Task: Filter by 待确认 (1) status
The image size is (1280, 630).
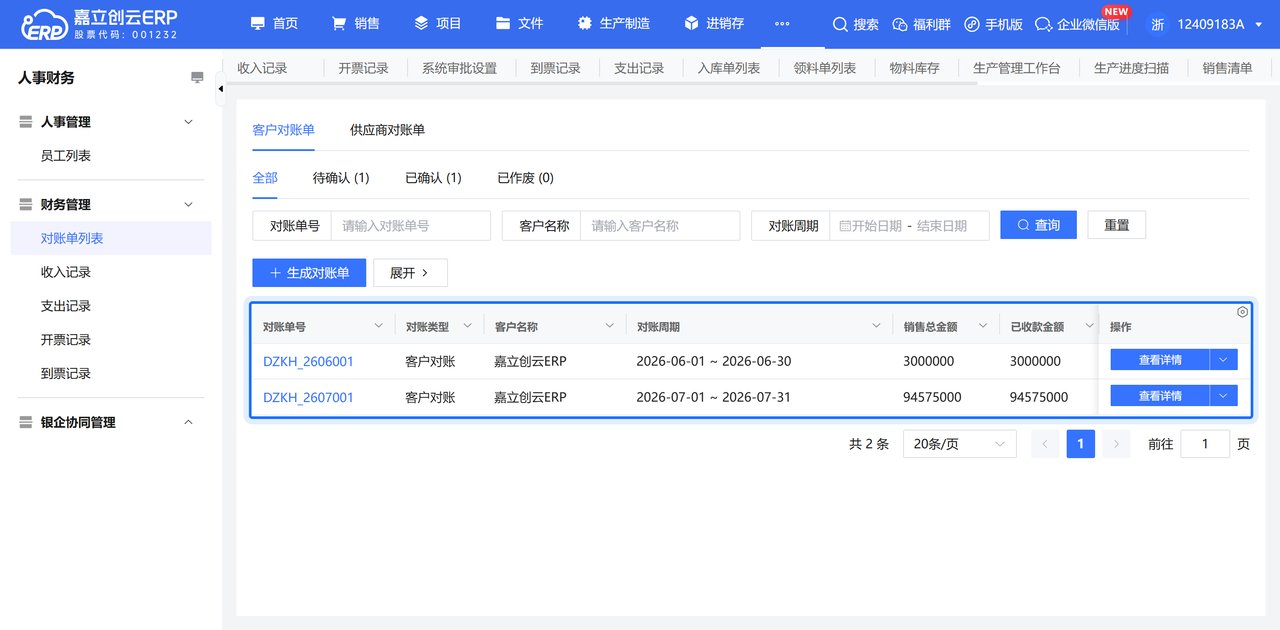Action: point(341,178)
